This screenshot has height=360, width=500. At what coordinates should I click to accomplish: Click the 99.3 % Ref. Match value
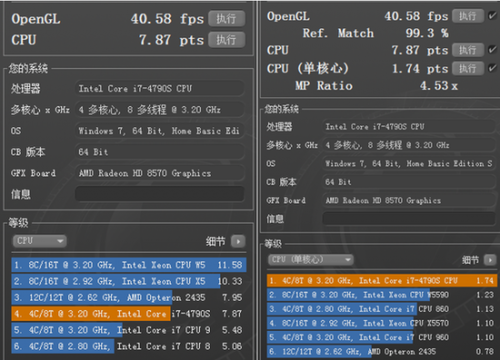[x=427, y=33]
